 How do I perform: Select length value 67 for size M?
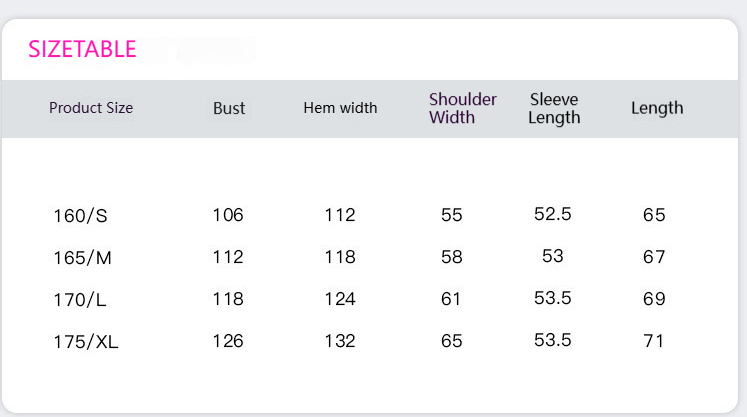tap(654, 257)
